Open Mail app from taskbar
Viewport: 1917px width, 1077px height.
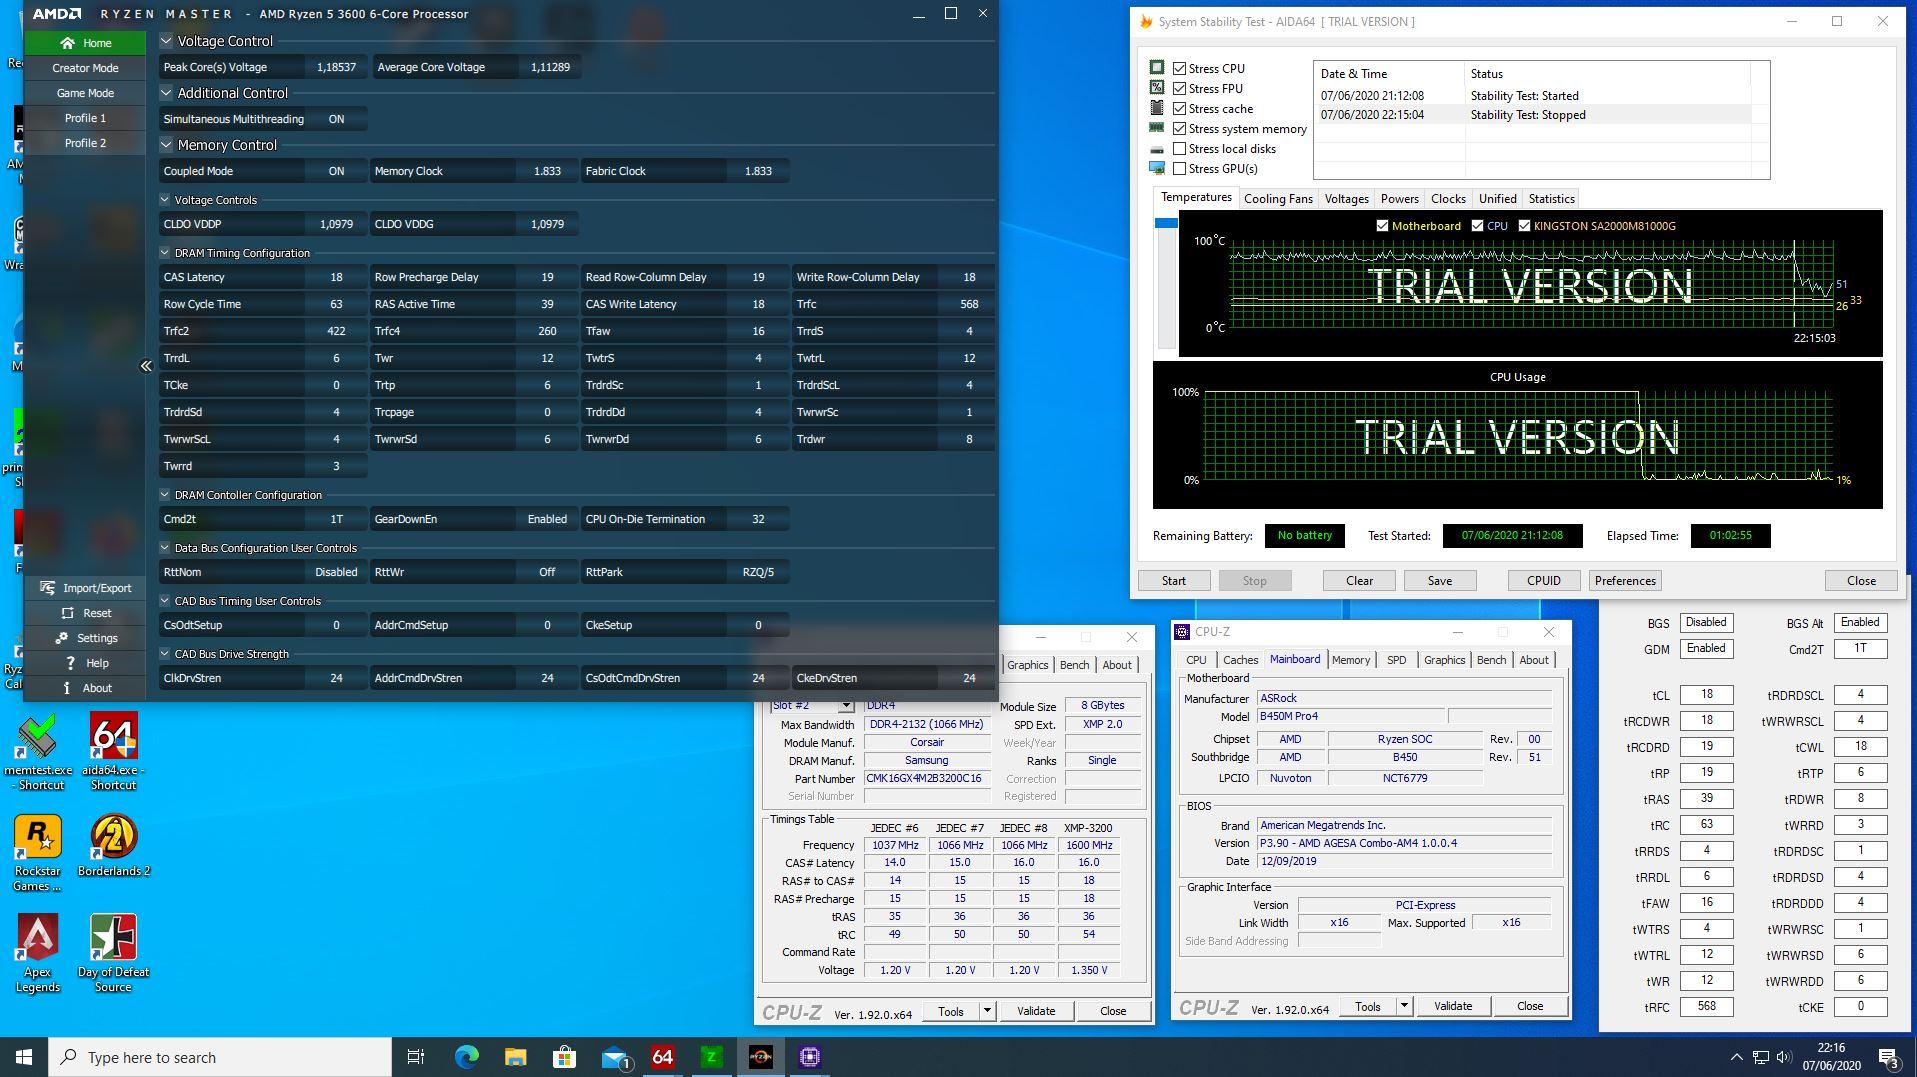pos(614,1057)
